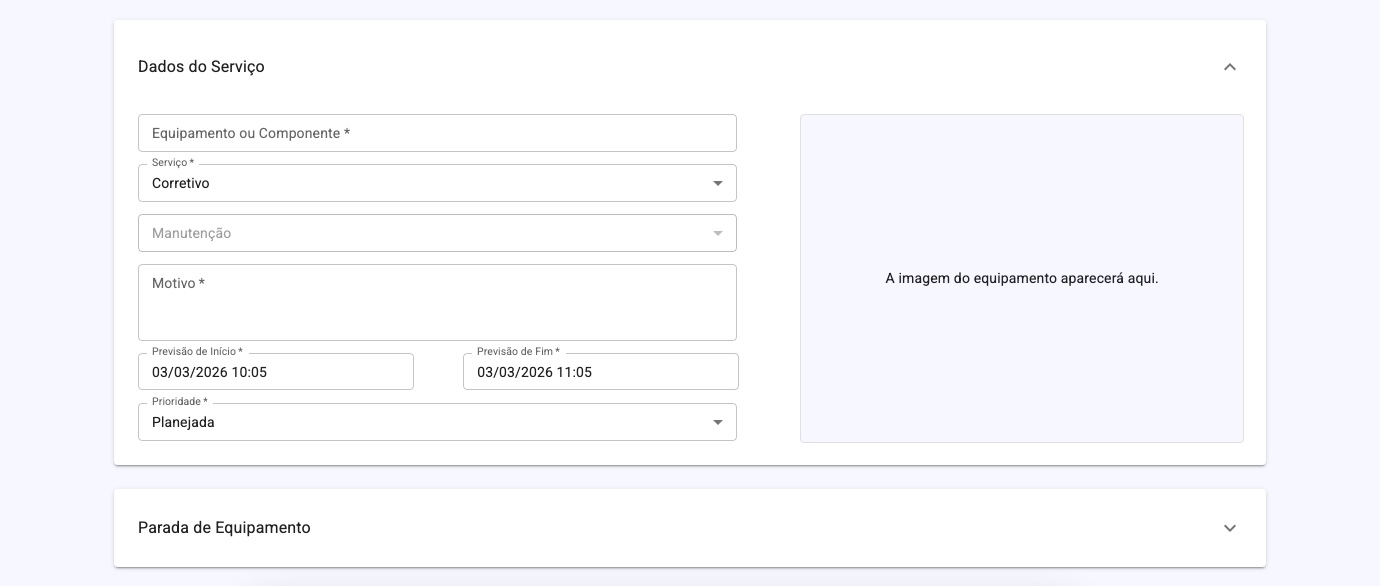The height and width of the screenshot is (586, 1380).
Task: Open the Manutenção select field
Action: (420, 234)
